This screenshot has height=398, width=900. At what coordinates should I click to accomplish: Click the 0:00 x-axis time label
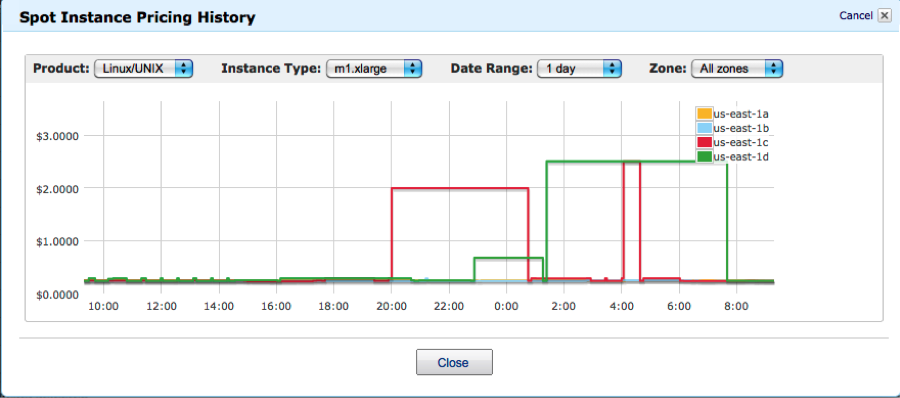pos(506,306)
